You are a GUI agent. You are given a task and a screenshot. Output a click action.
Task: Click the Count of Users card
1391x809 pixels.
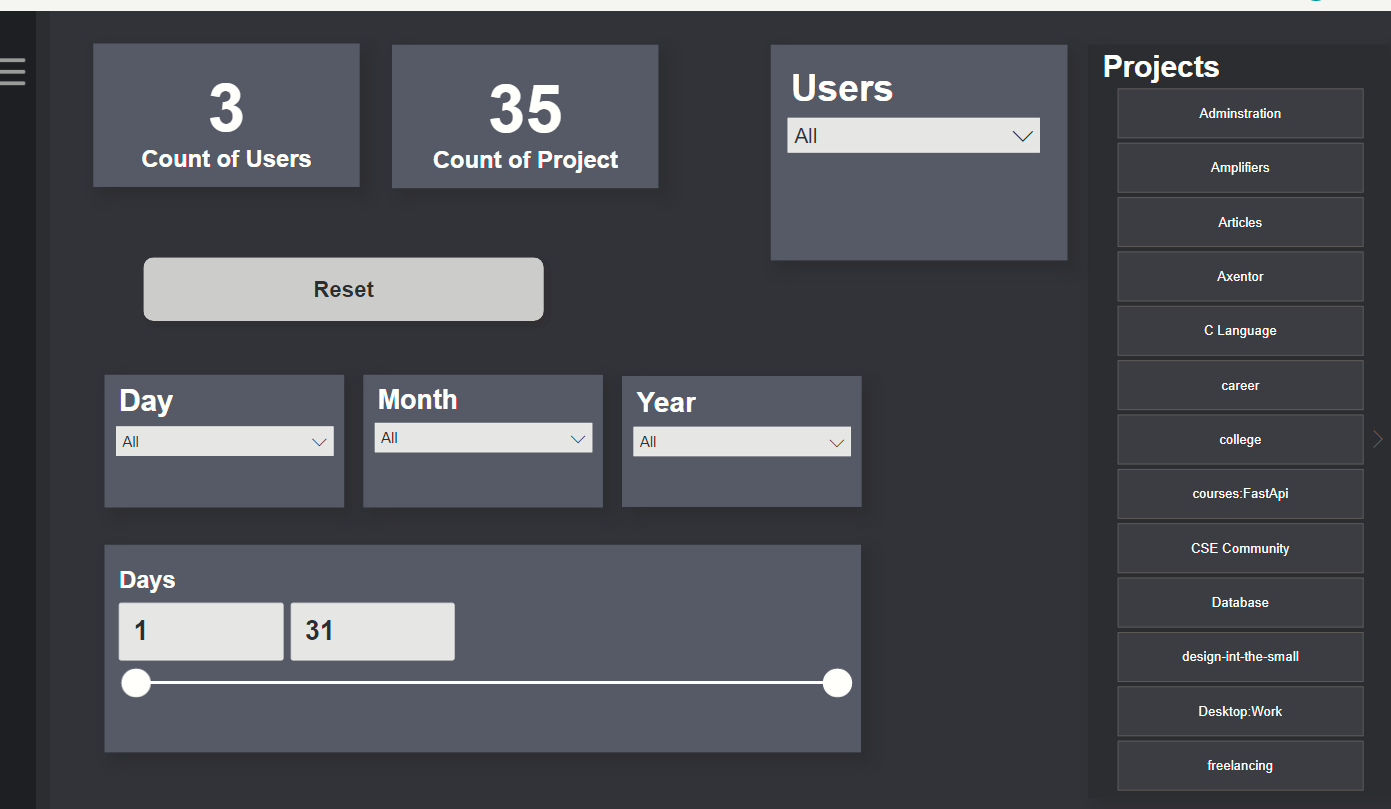(226, 115)
